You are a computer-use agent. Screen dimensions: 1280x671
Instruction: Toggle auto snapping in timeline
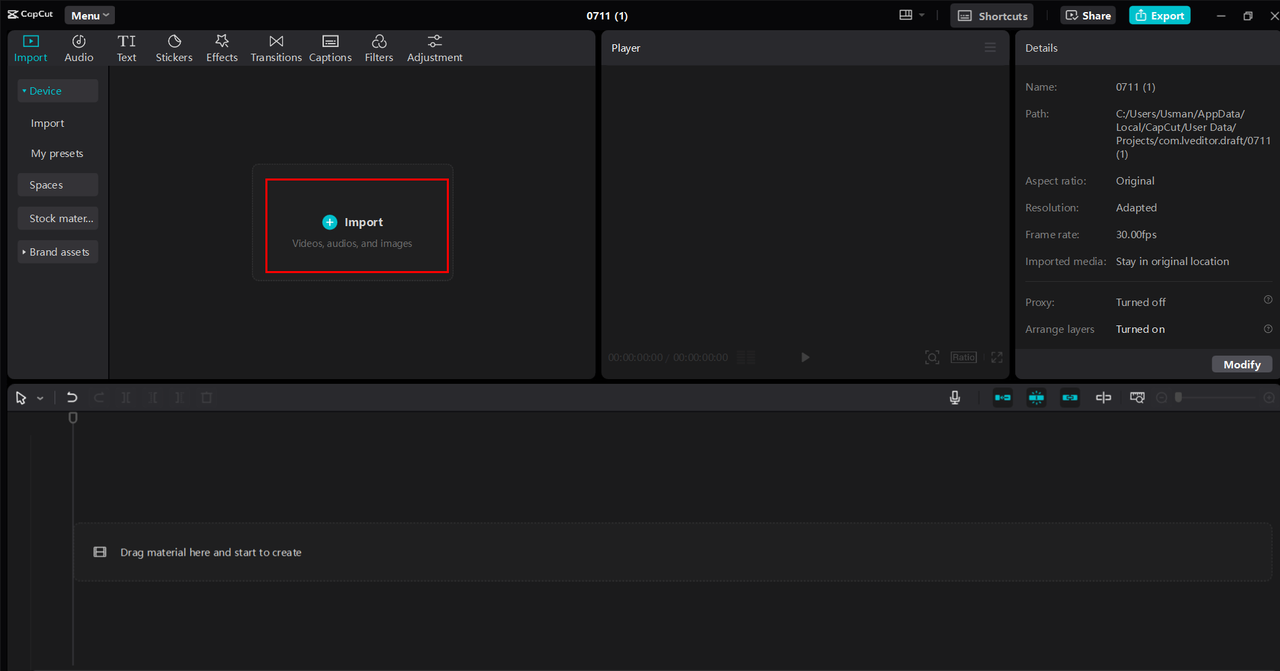[x=1036, y=397]
